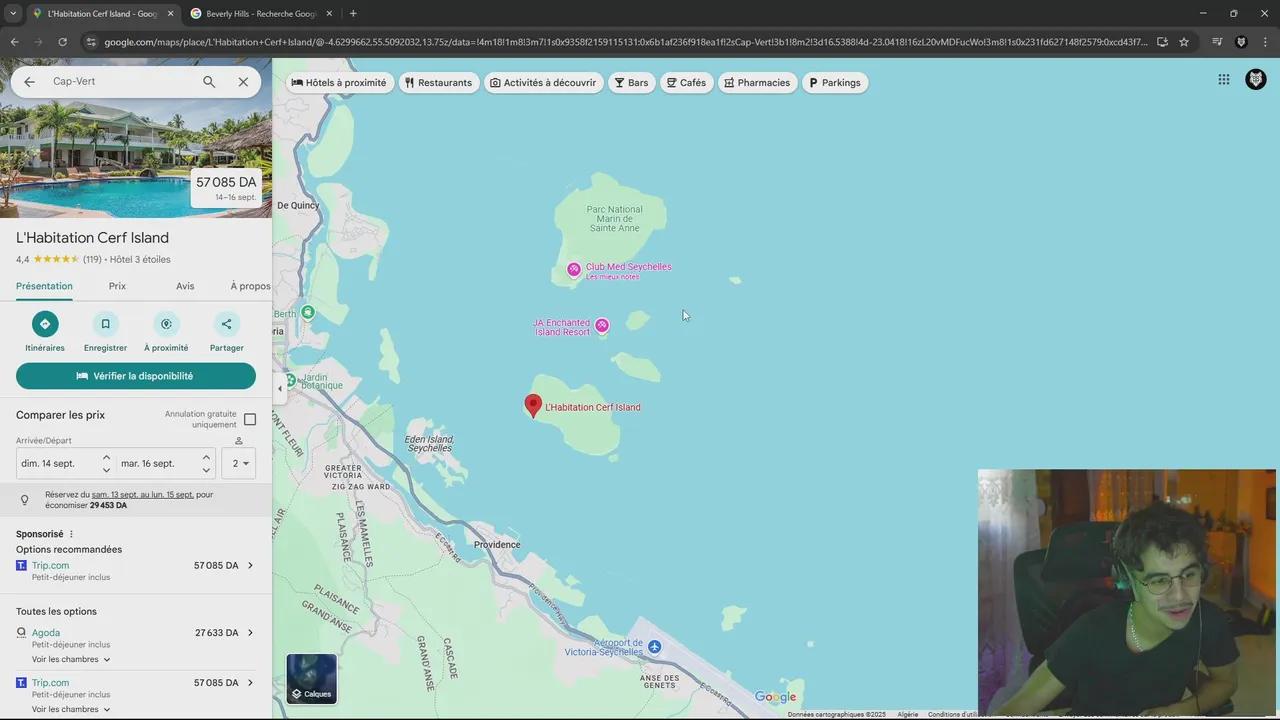The image size is (1280, 720).
Task: Open the Sponsorisé info three-dot menu
Action: pos(71,534)
